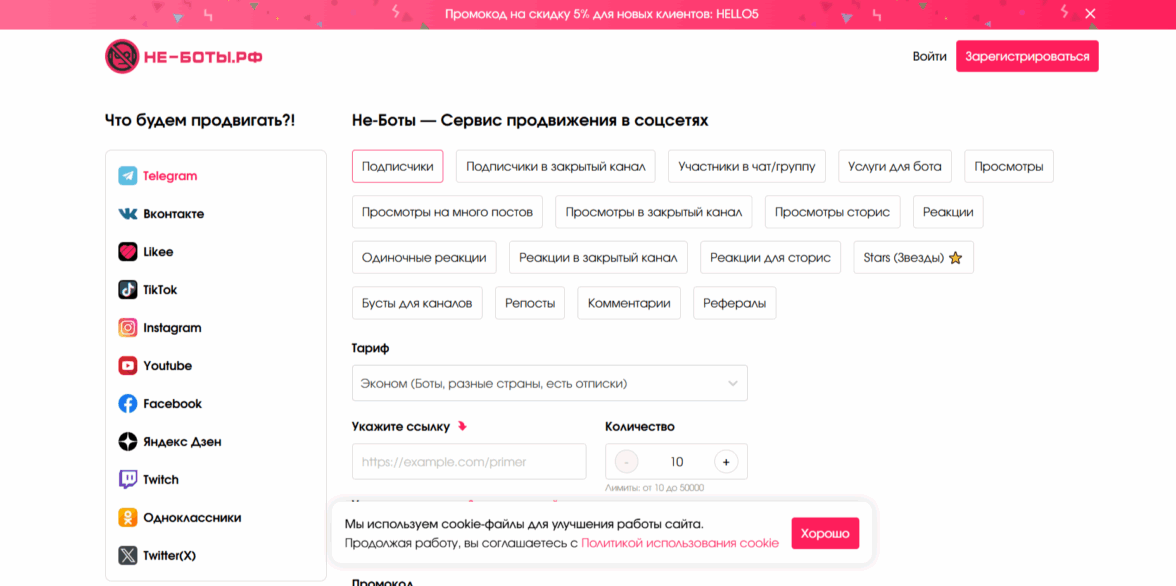Choose the Likee heart icon
The width and height of the screenshot is (1176, 586).
tap(128, 252)
